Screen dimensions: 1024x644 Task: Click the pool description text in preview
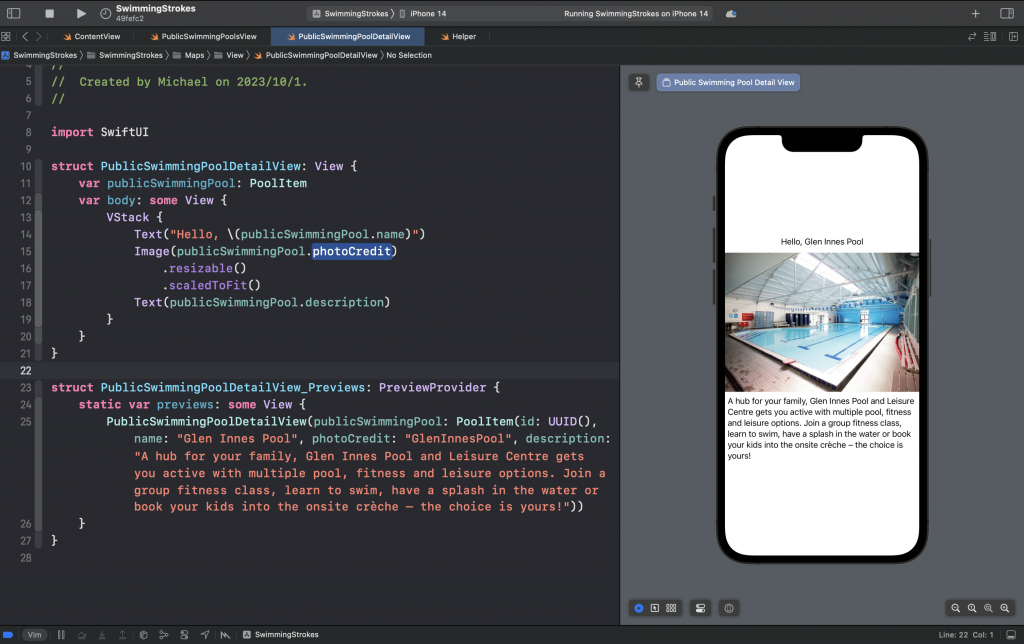coord(821,428)
